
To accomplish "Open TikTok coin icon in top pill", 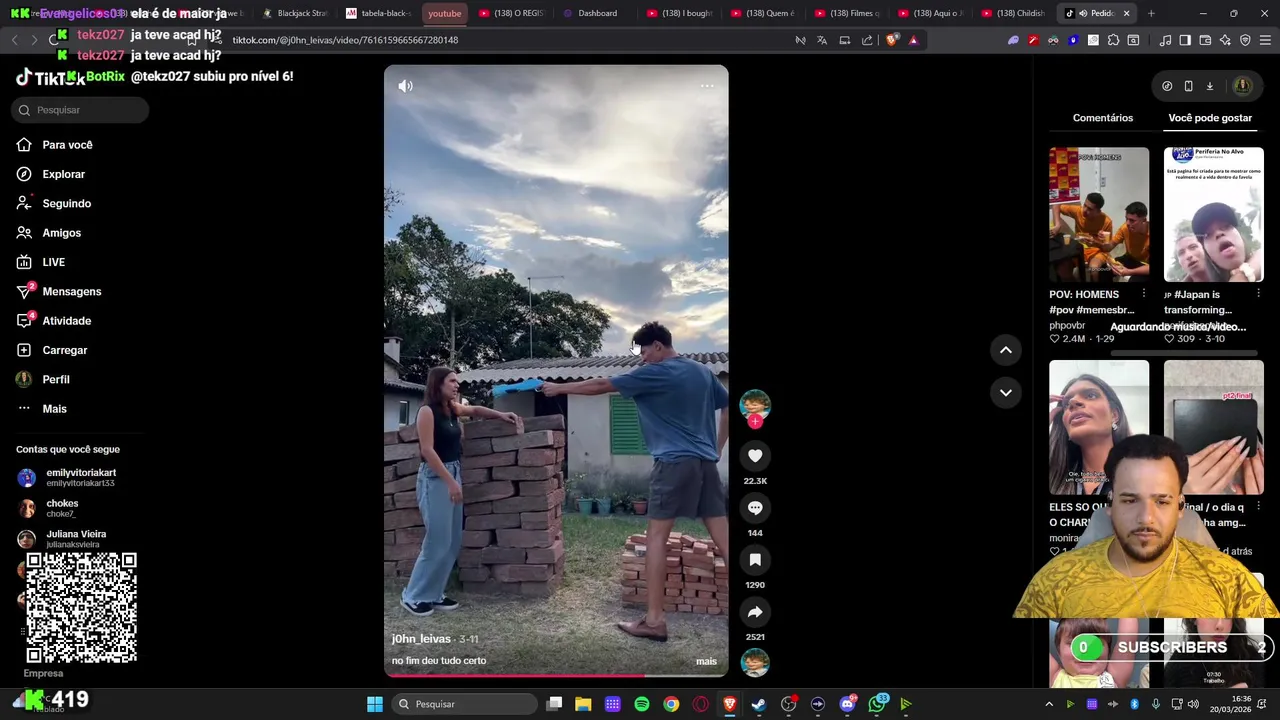I will pyautogui.click(x=1167, y=86).
